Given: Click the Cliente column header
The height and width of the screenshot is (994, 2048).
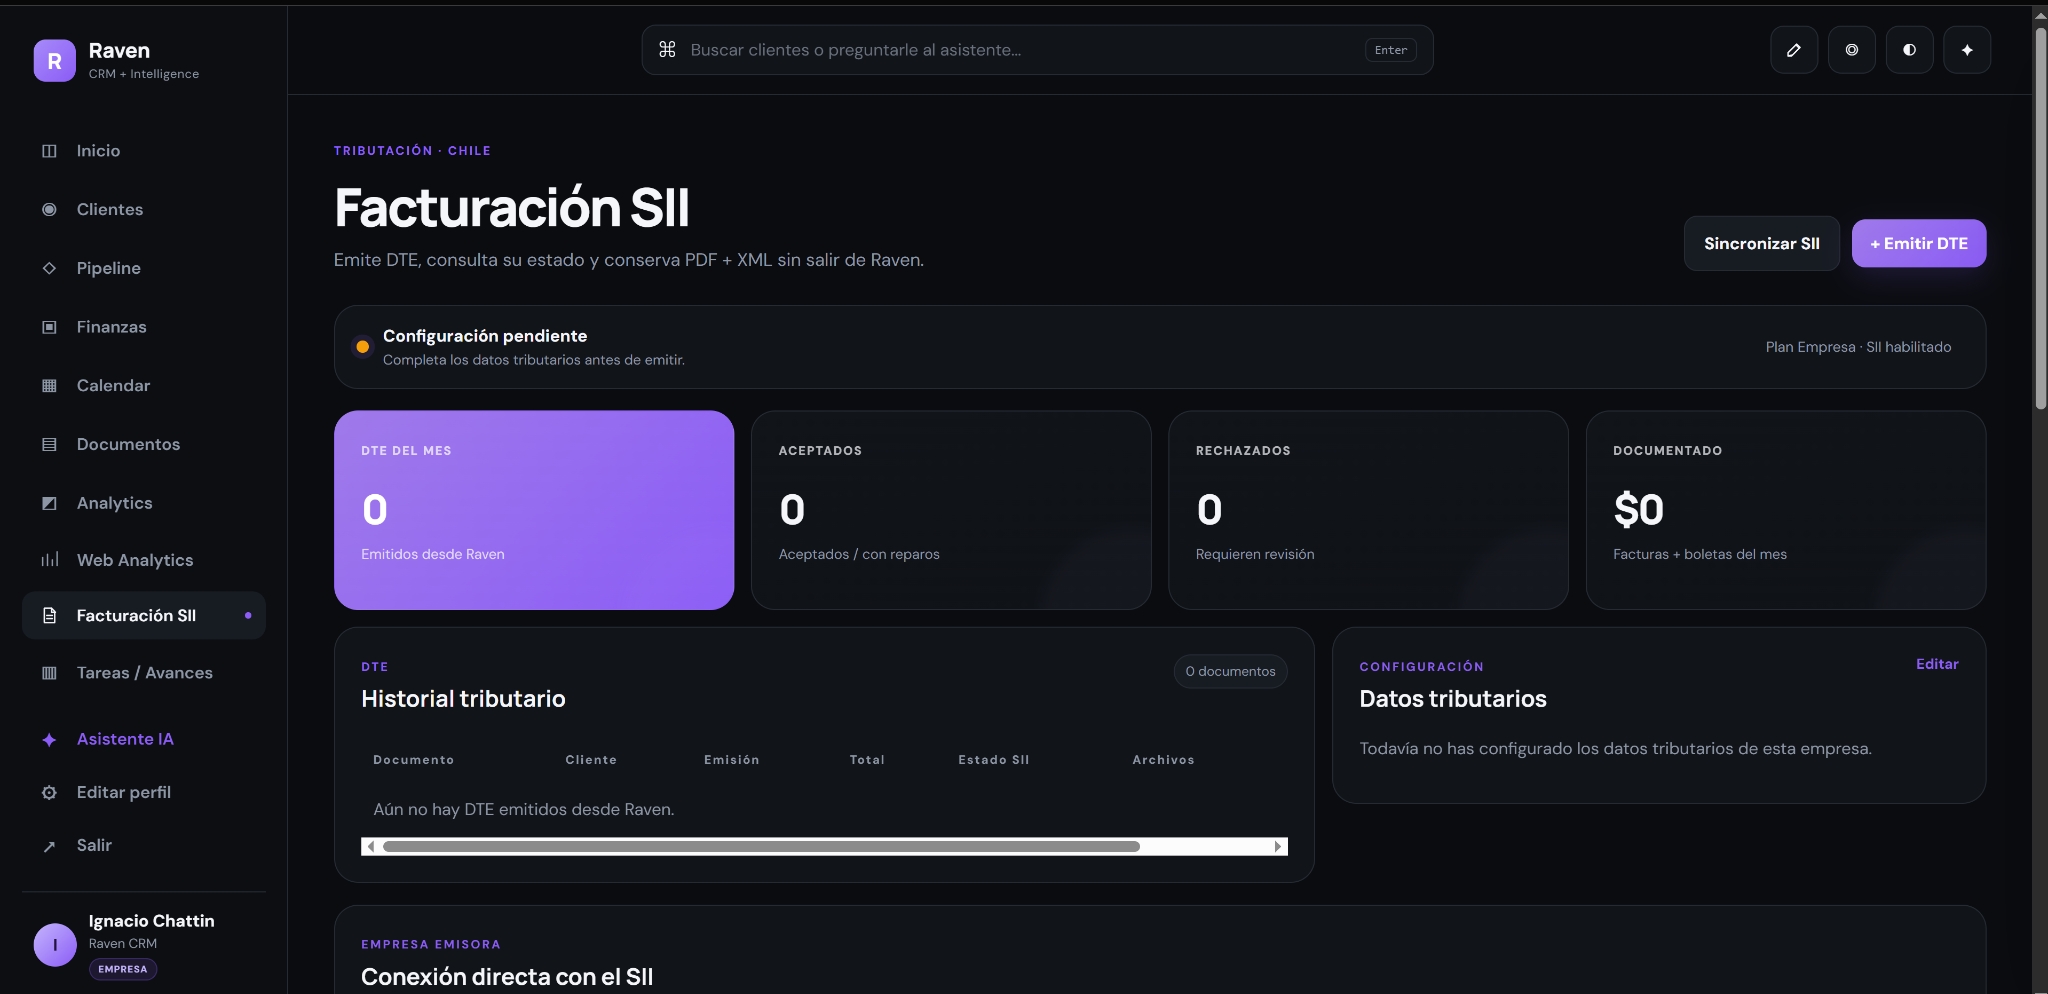Looking at the screenshot, I should 591,760.
